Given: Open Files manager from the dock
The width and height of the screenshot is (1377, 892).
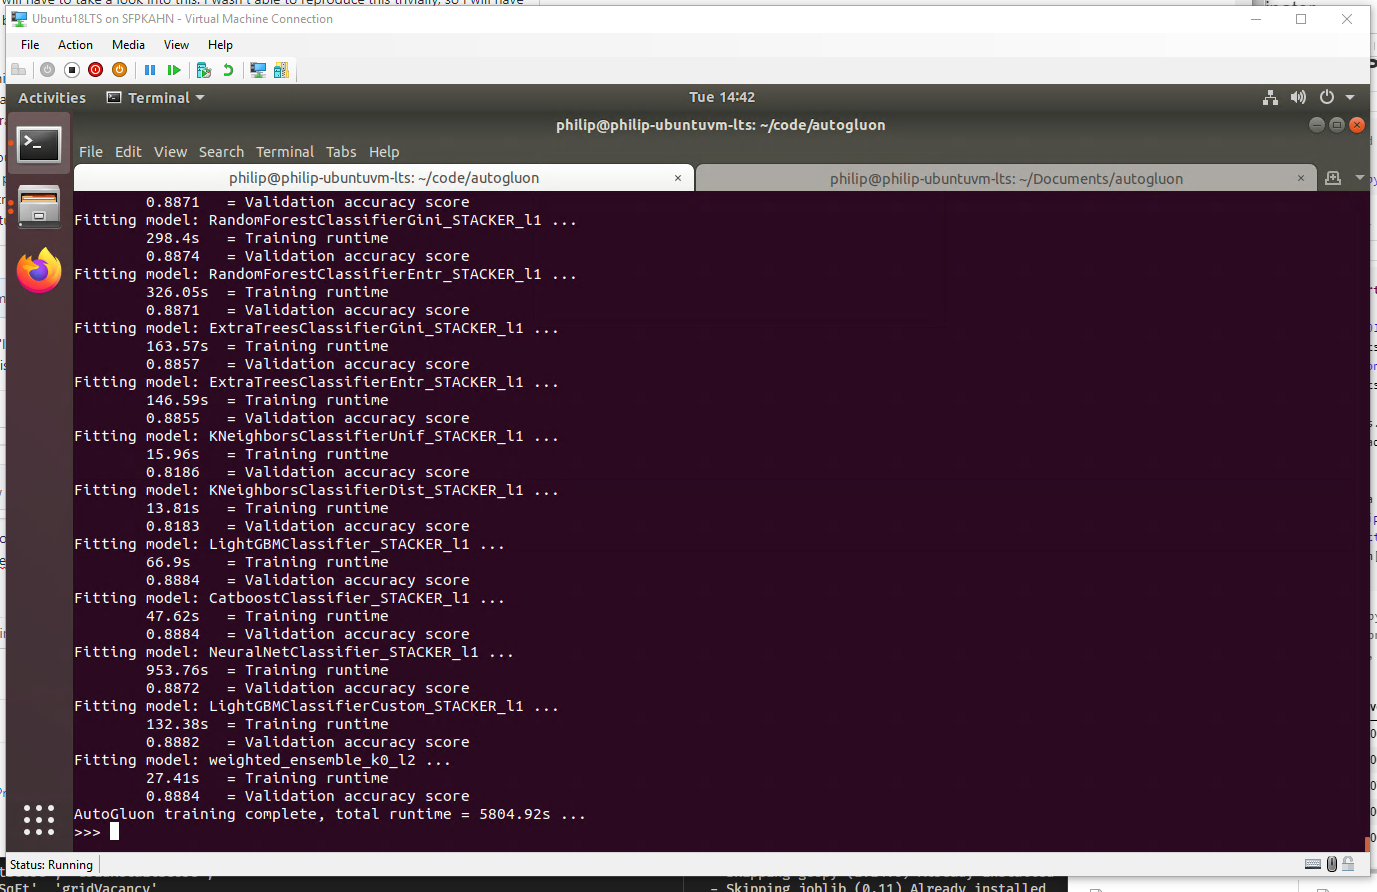Looking at the screenshot, I should (x=39, y=207).
